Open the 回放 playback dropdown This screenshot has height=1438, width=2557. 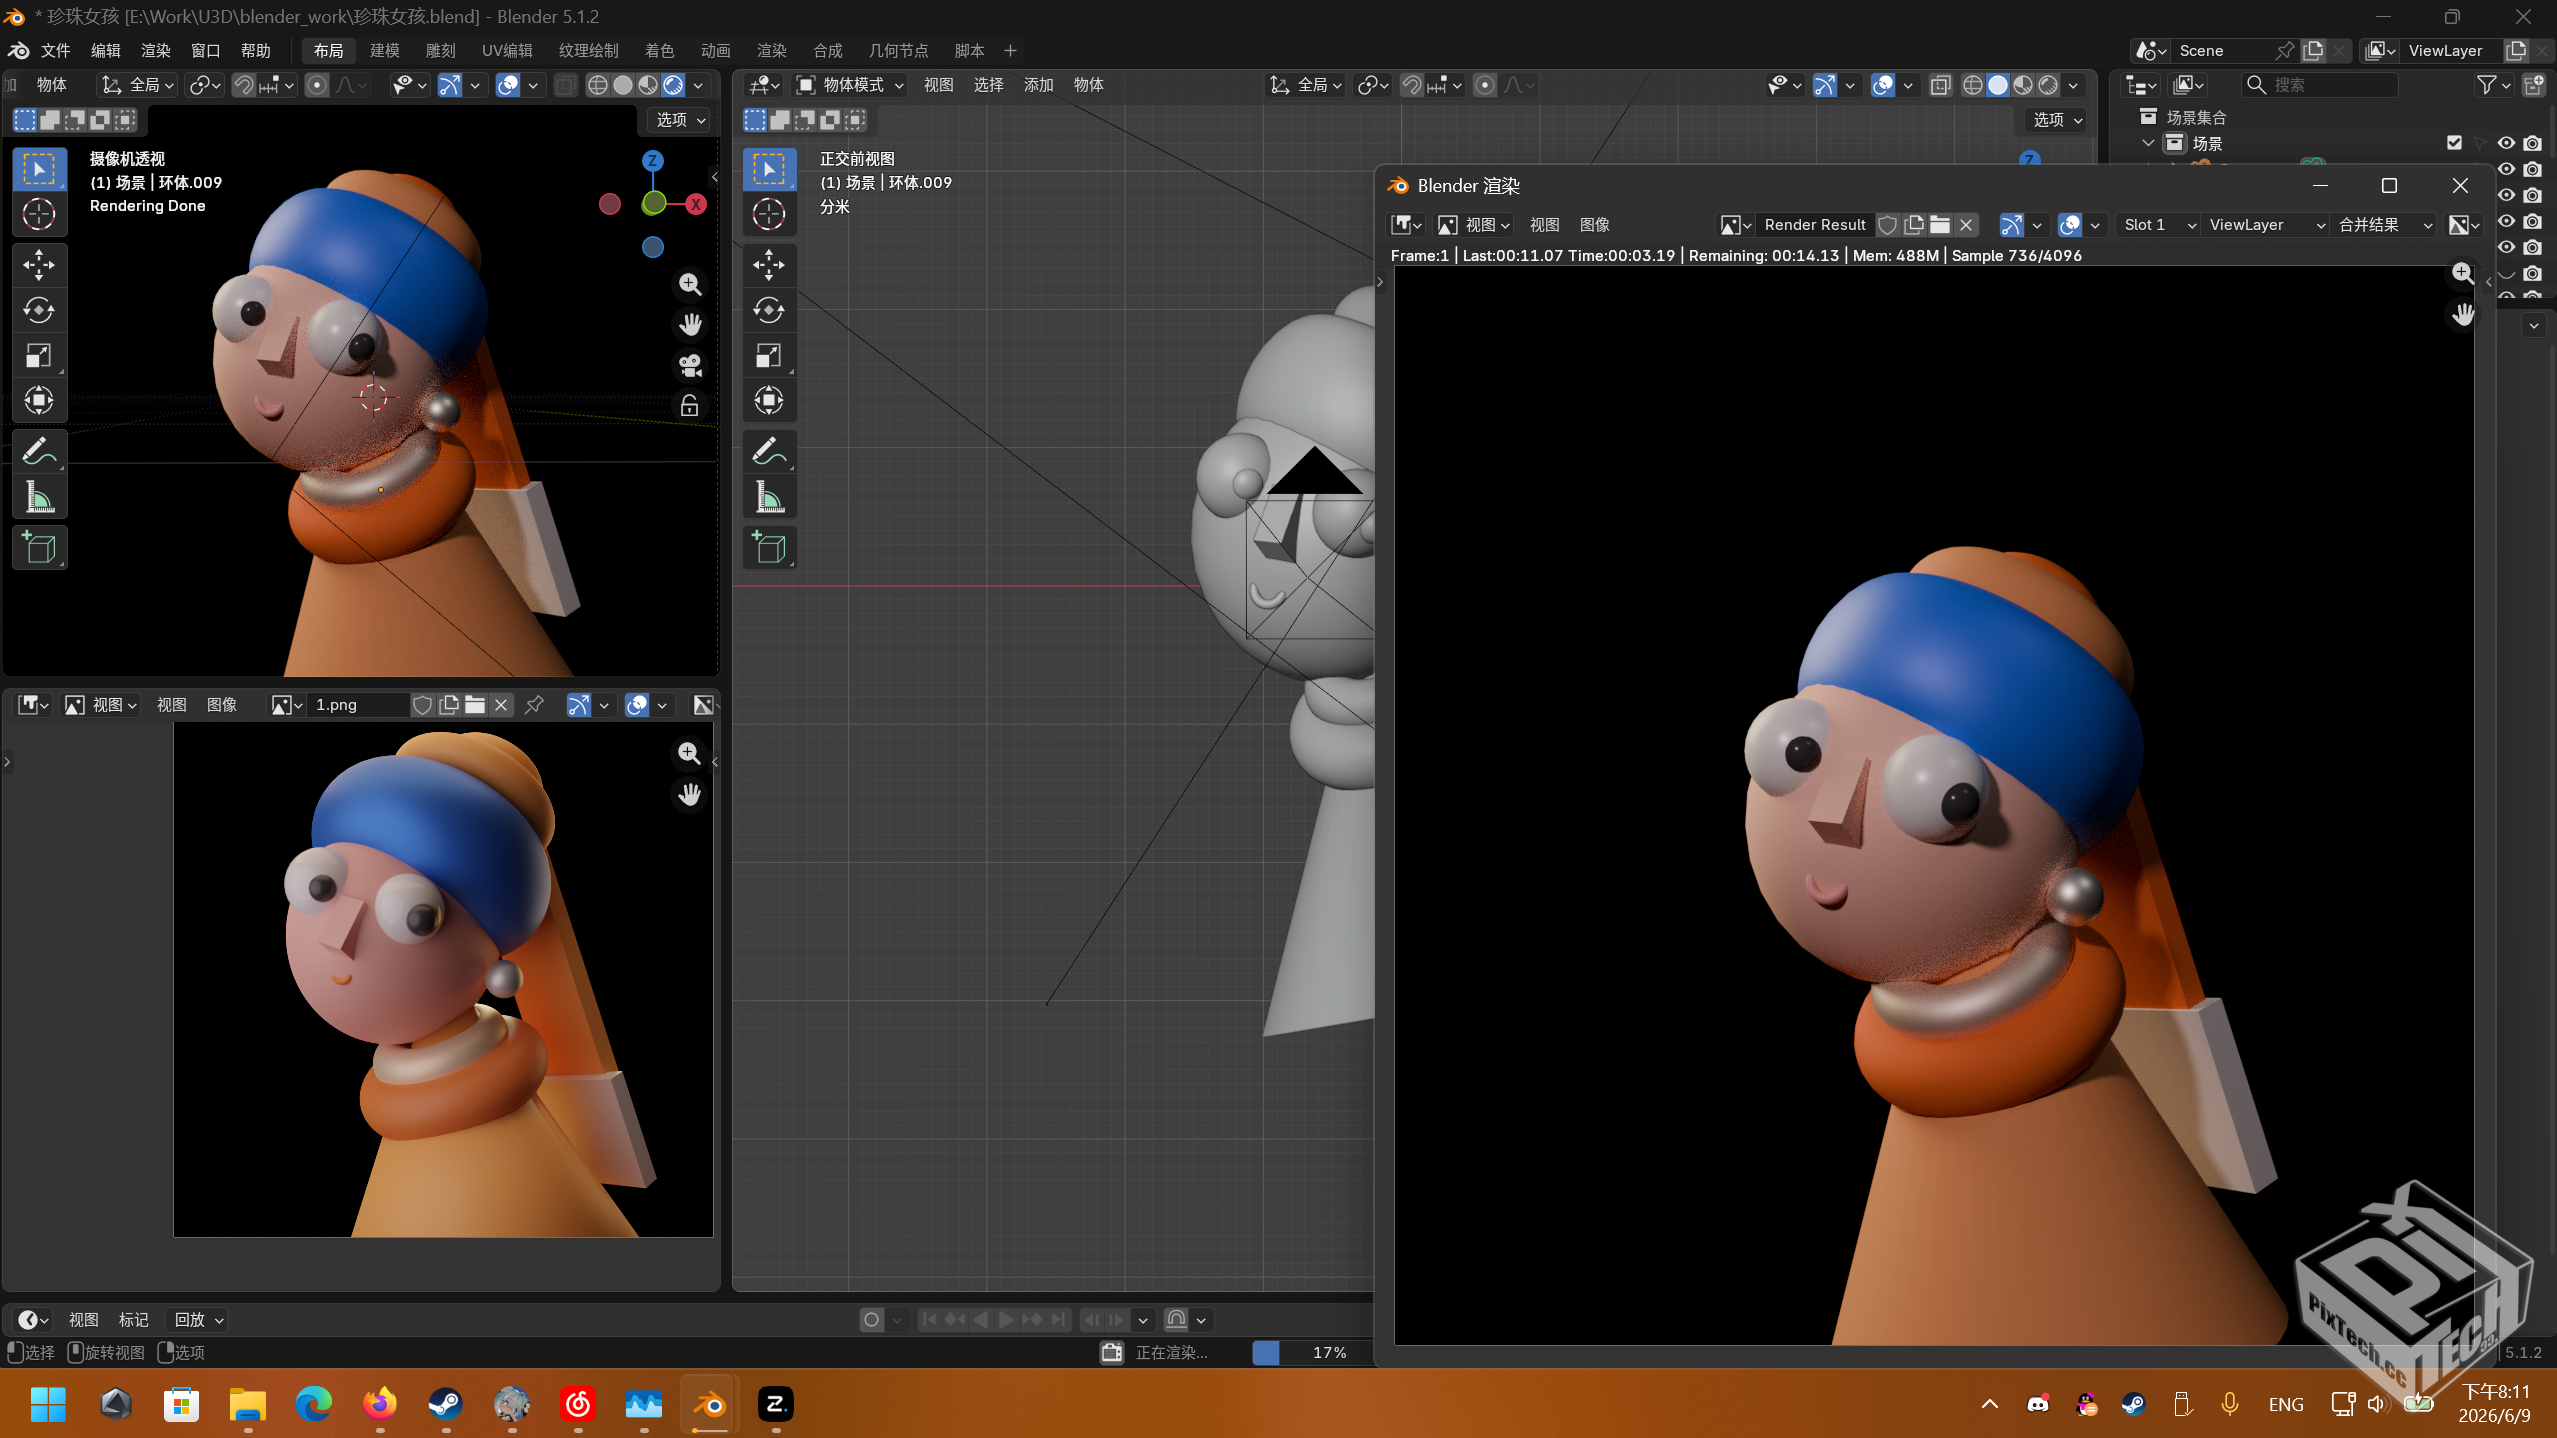click(198, 1320)
